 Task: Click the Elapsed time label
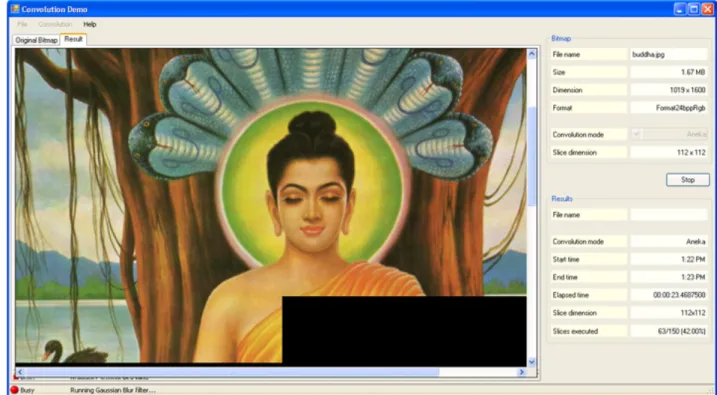(x=571, y=295)
